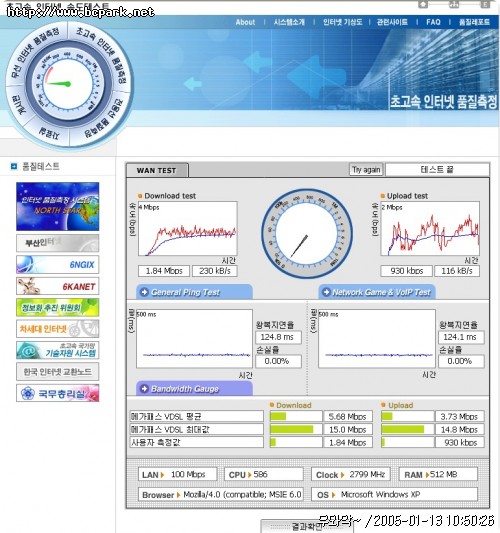Click the 결과확인 button
This screenshot has height=533, width=500.
[307, 526]
